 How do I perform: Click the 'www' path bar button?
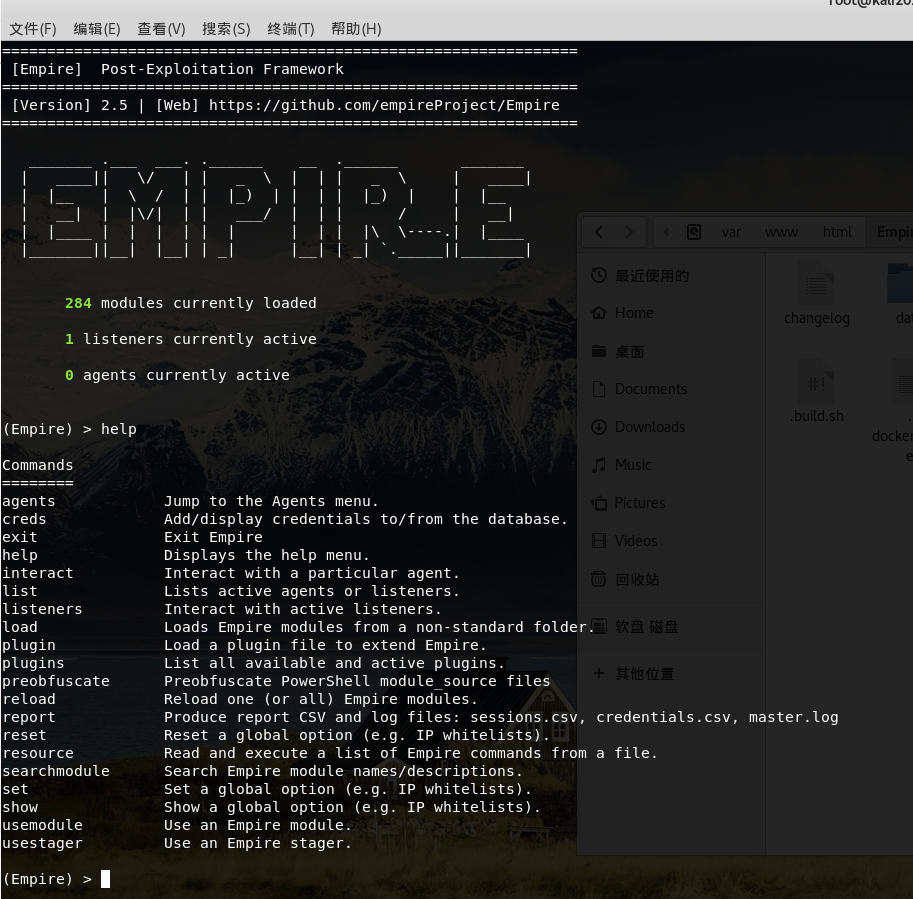click(x=781, y=232)
